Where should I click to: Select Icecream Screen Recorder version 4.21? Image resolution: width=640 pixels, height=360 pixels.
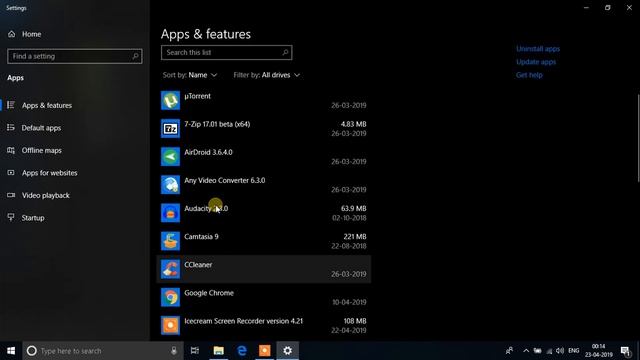click(x=244, y=321)
